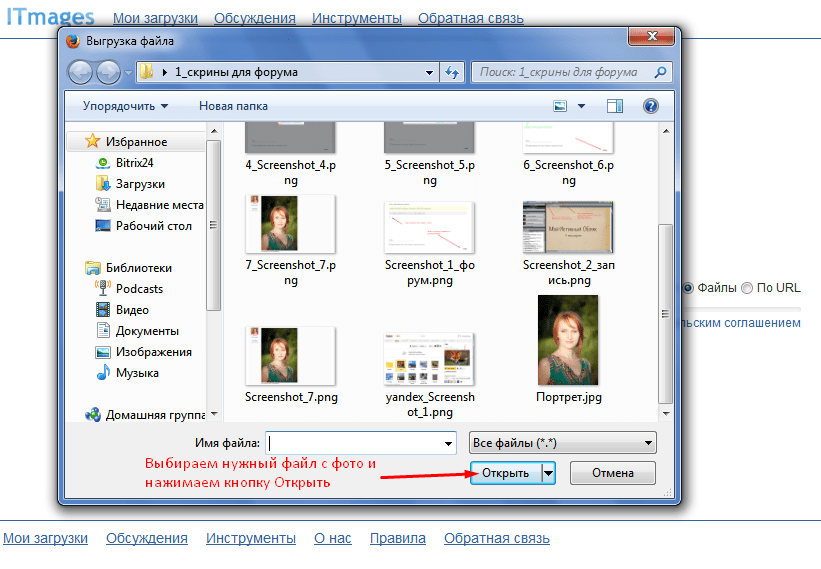This screenshot has width=821, height=569.
Task: Select the Файлы radio button
Action: click(688, 288)
